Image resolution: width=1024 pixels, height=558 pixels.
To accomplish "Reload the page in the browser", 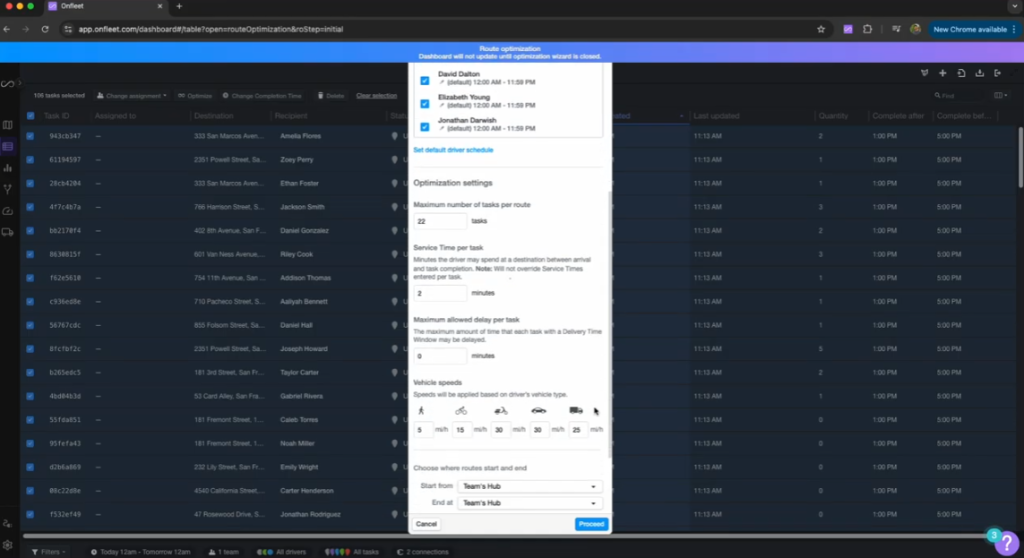I will (45, 29).
